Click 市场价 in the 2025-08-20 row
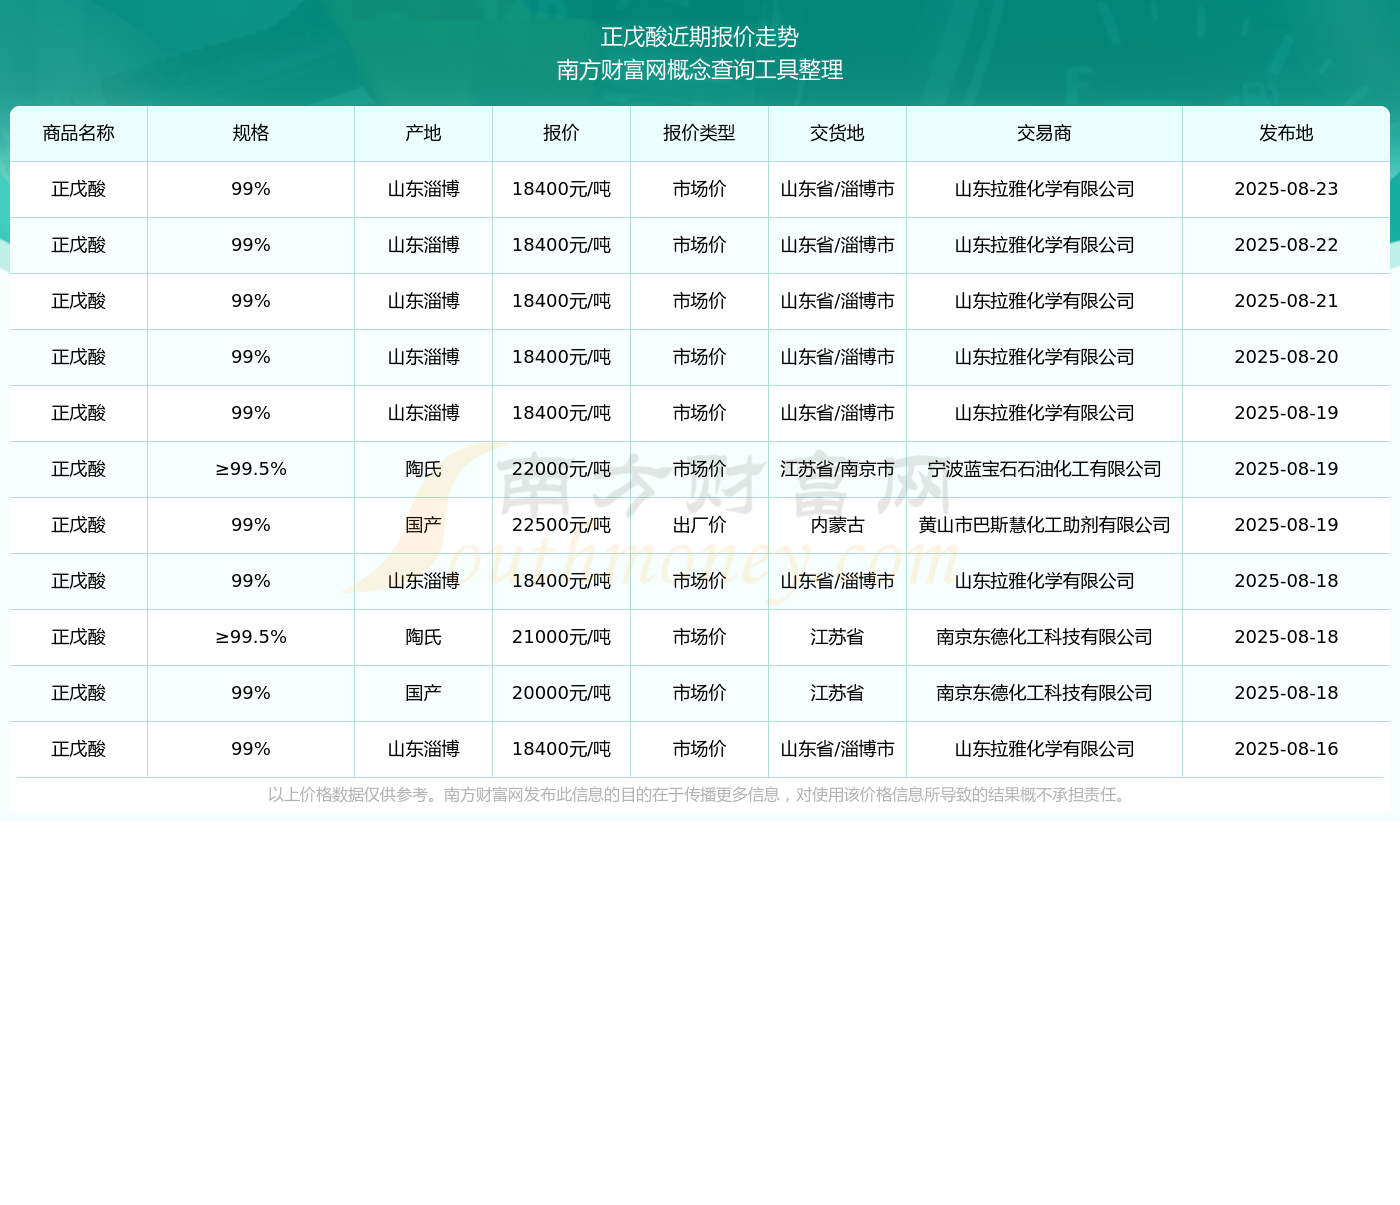 [700, 357]
